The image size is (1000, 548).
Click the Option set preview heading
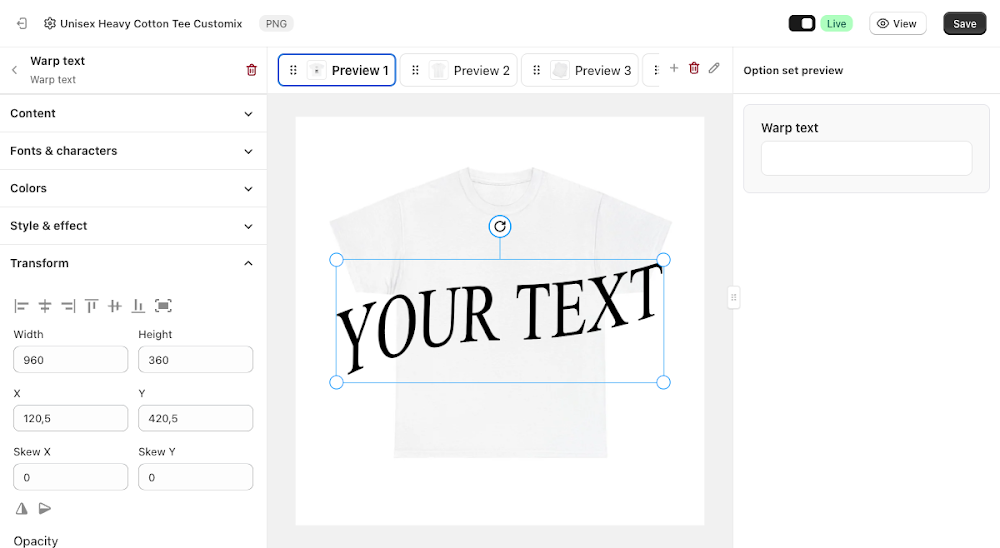(x=793, y=70)
